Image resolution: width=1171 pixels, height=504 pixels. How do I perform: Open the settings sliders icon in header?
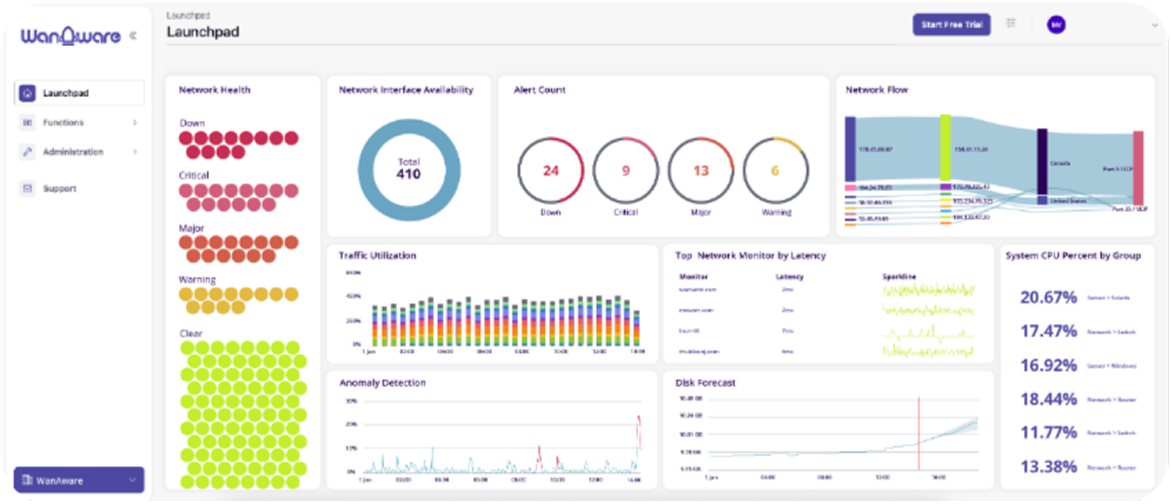[1011, 24]
